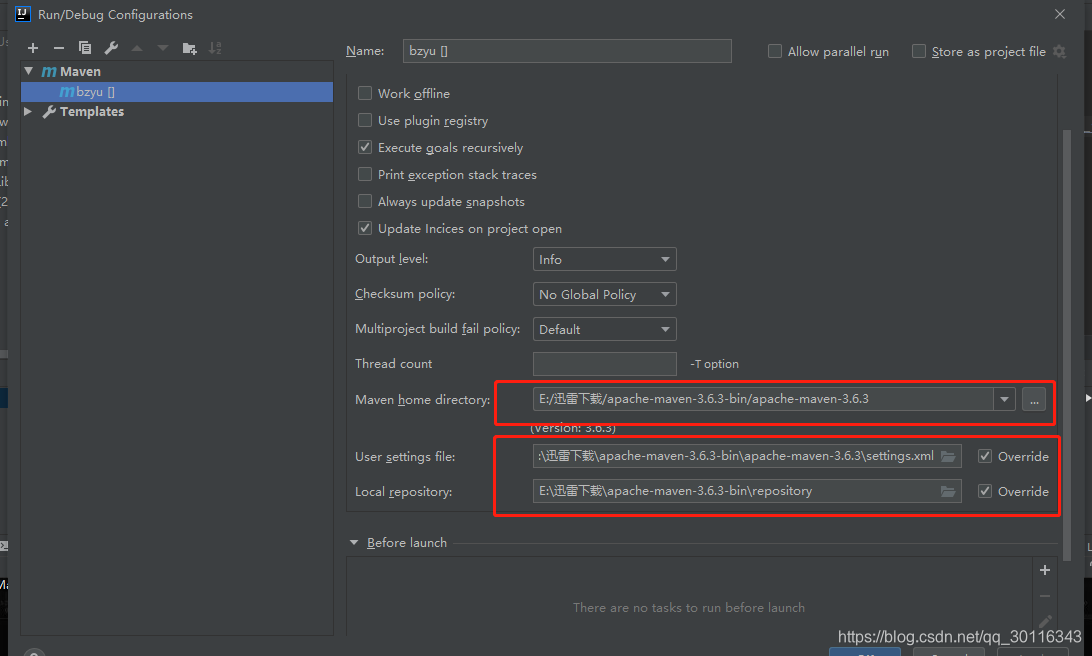Browse for user settings file folder icon
Screen dimensions: 1092x656
(948, 456)
